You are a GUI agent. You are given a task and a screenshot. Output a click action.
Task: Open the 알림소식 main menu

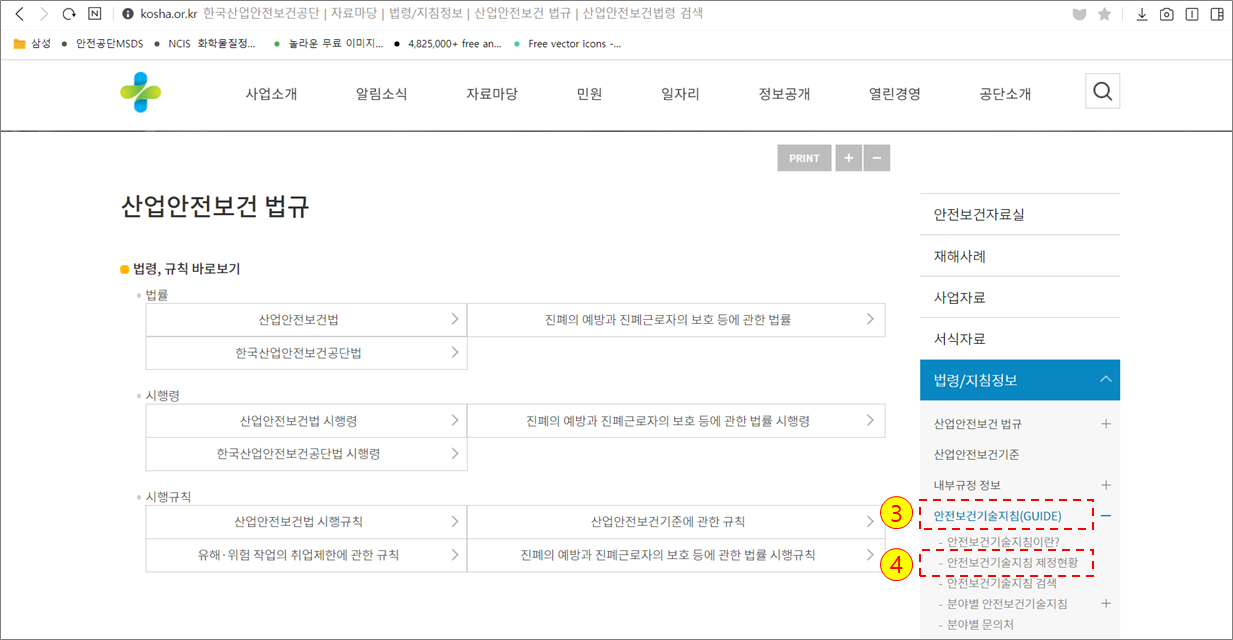(x=381, y=94)
